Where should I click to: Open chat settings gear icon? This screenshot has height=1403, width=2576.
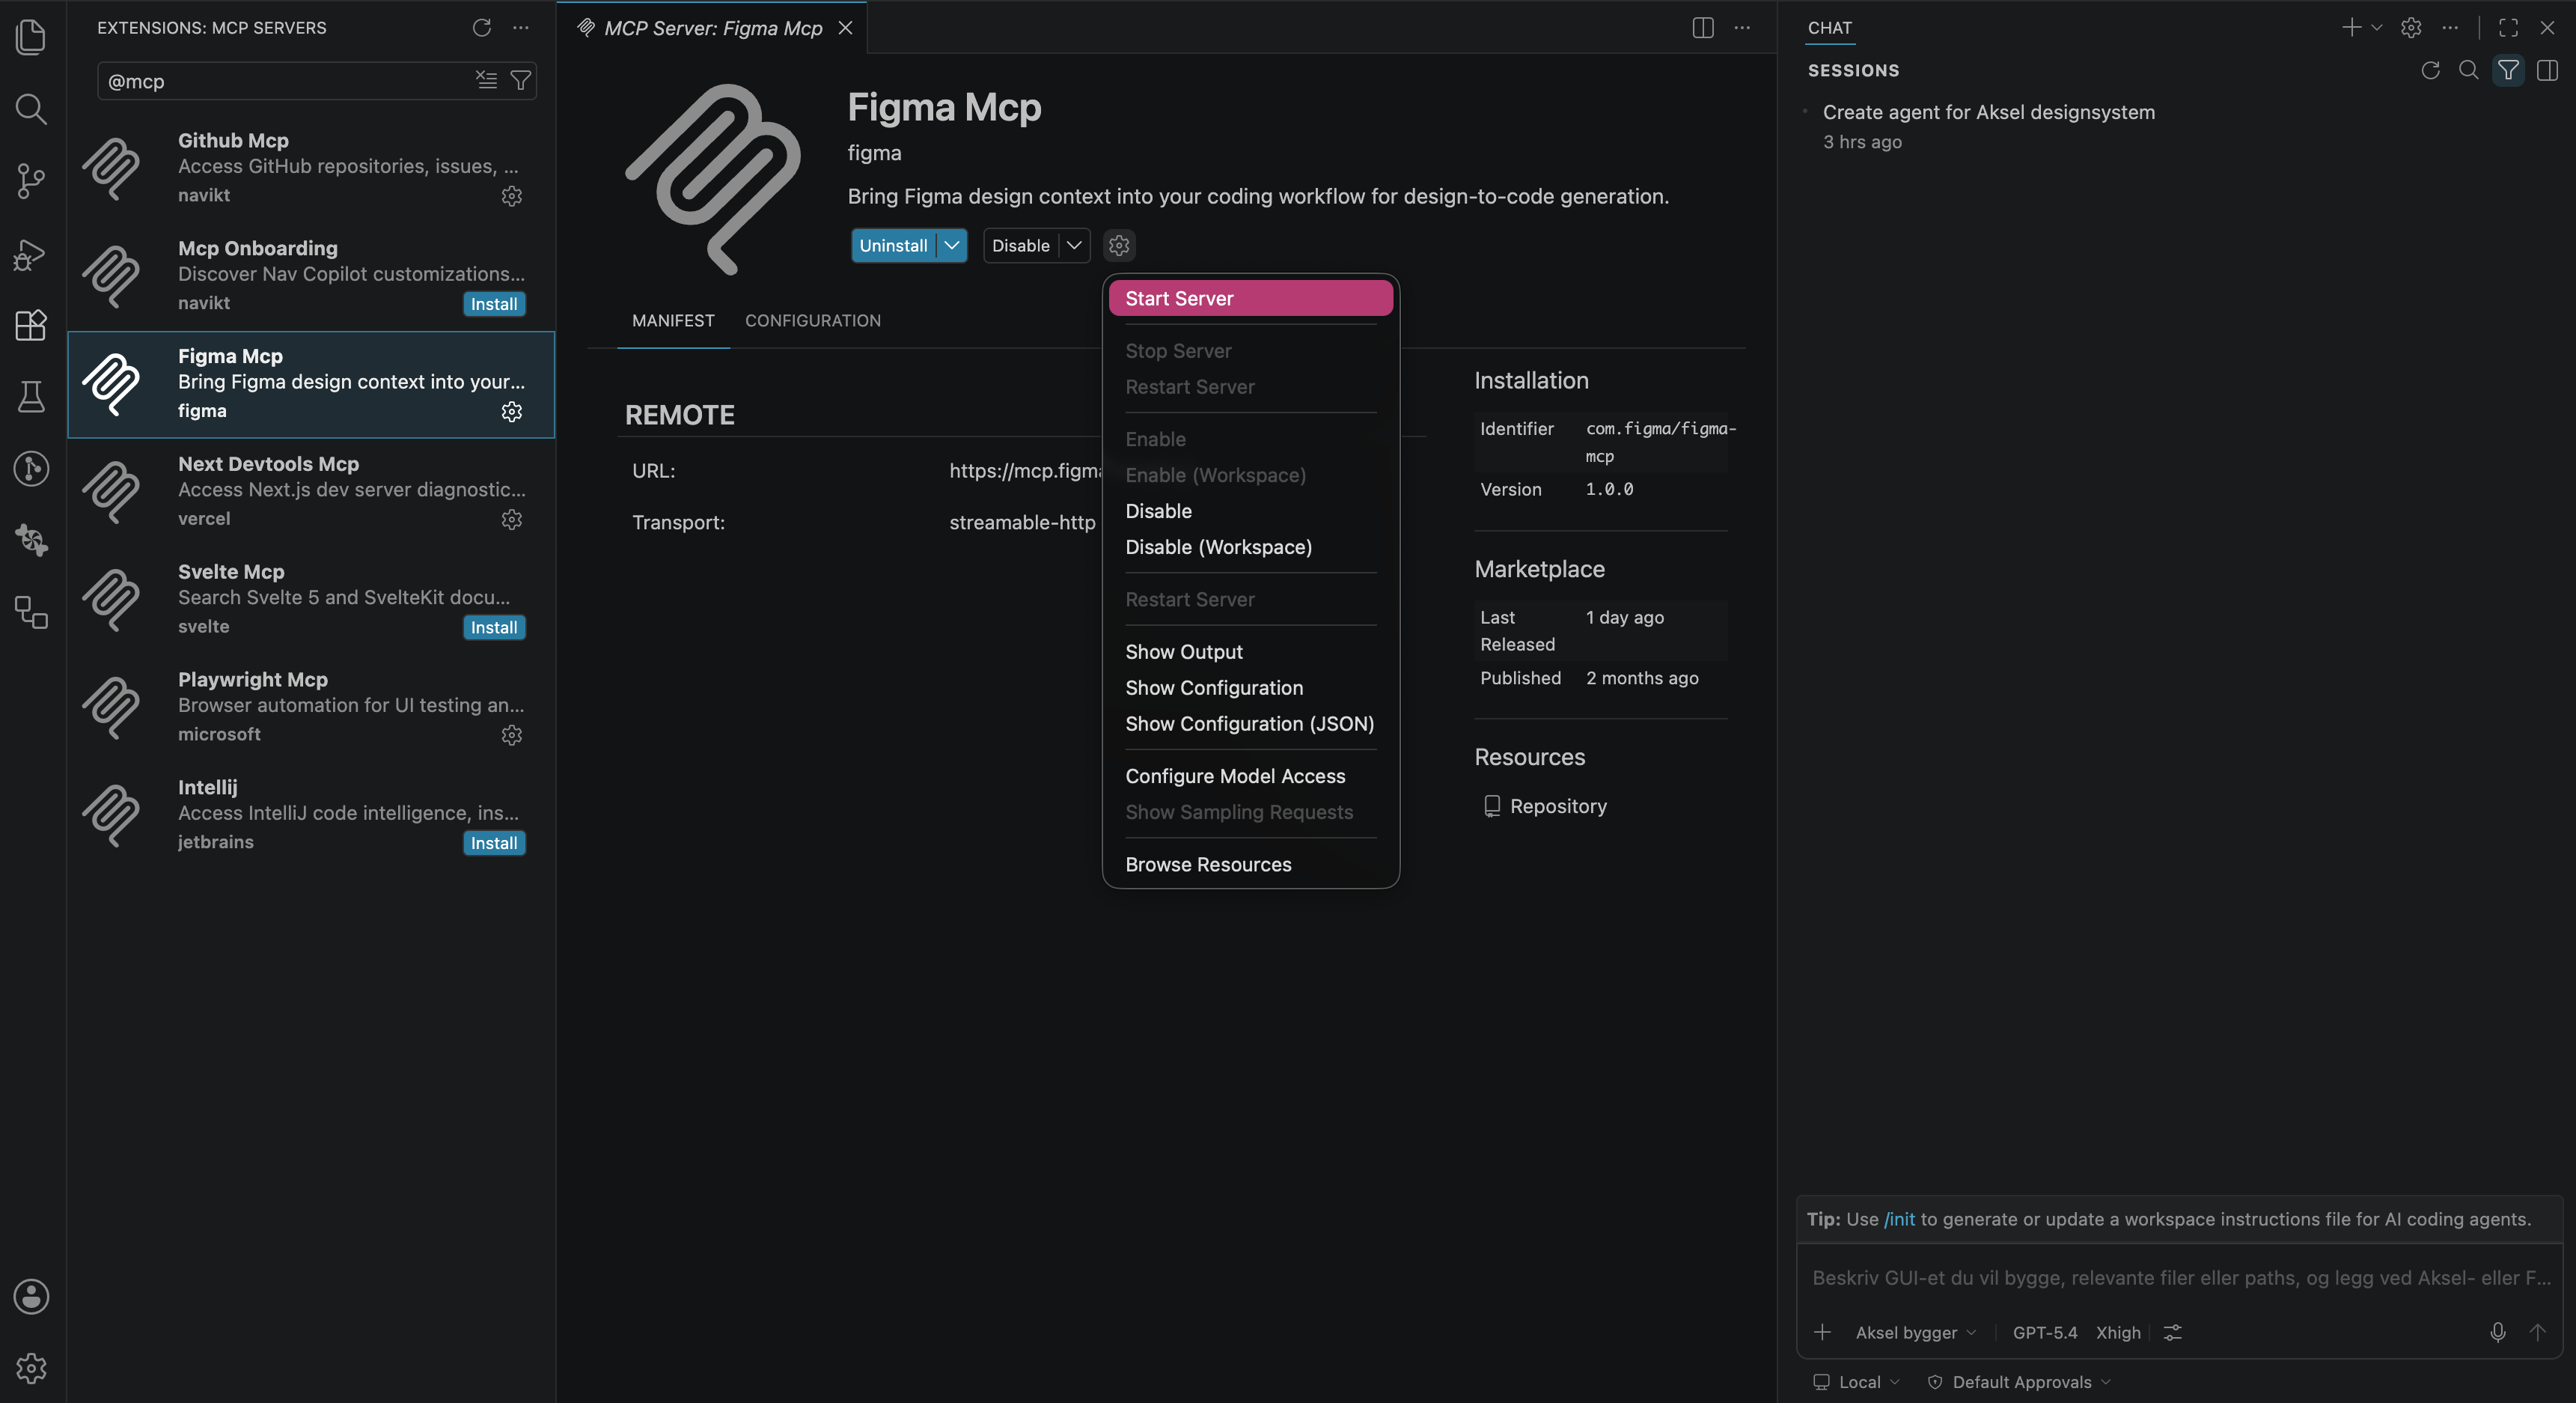(x=2412, y=28)
